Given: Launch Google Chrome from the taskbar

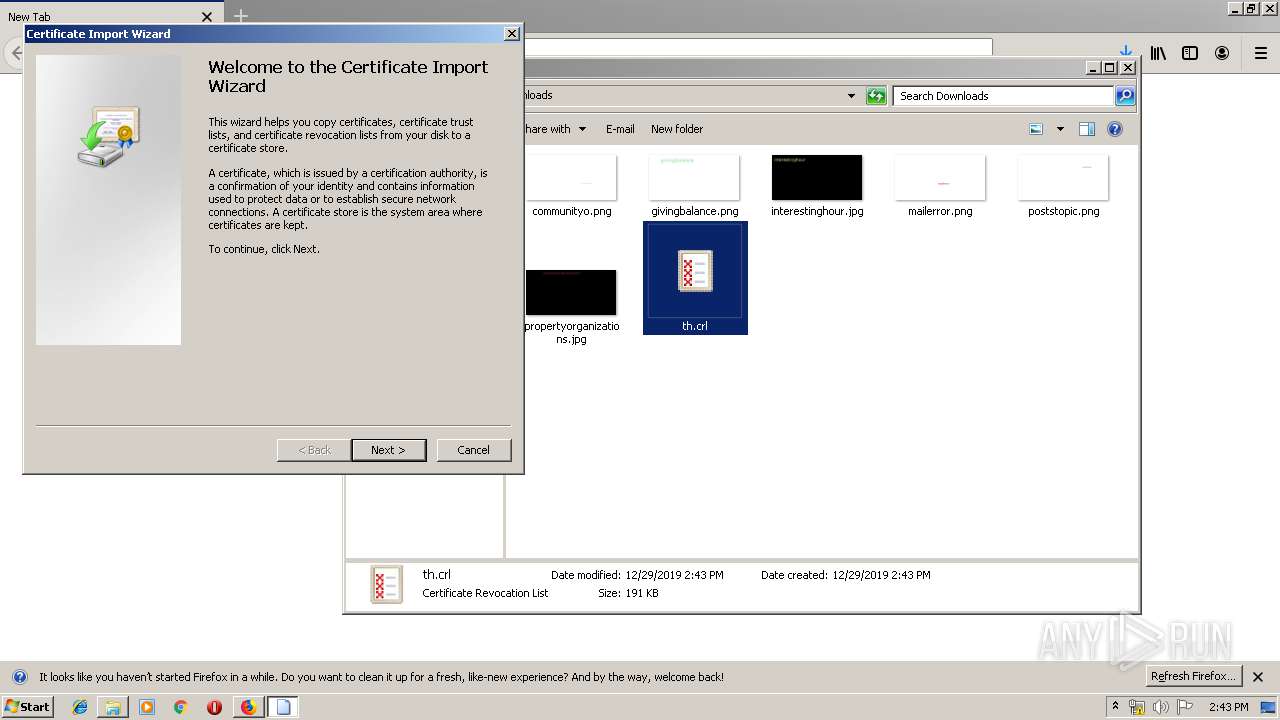Looking at the screenshot, I should [181, 707].
